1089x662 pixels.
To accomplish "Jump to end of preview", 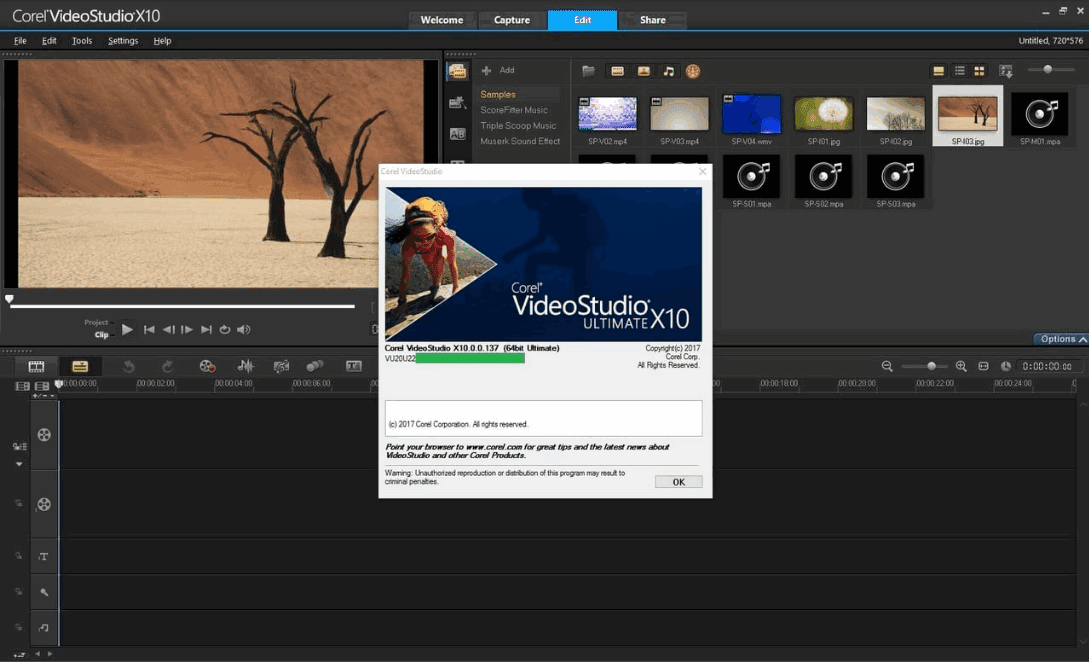I will [x=206, y=329].
